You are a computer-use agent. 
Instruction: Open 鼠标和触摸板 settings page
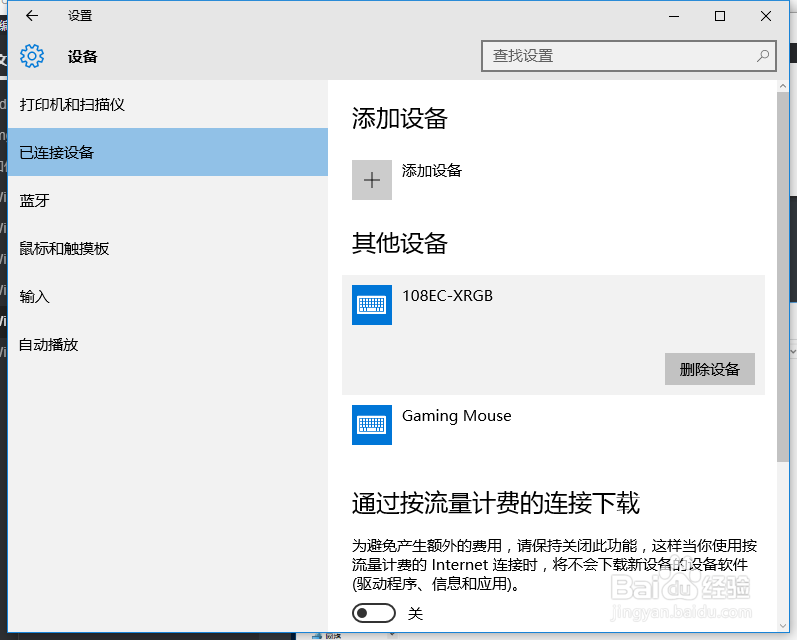click(168, 249)
